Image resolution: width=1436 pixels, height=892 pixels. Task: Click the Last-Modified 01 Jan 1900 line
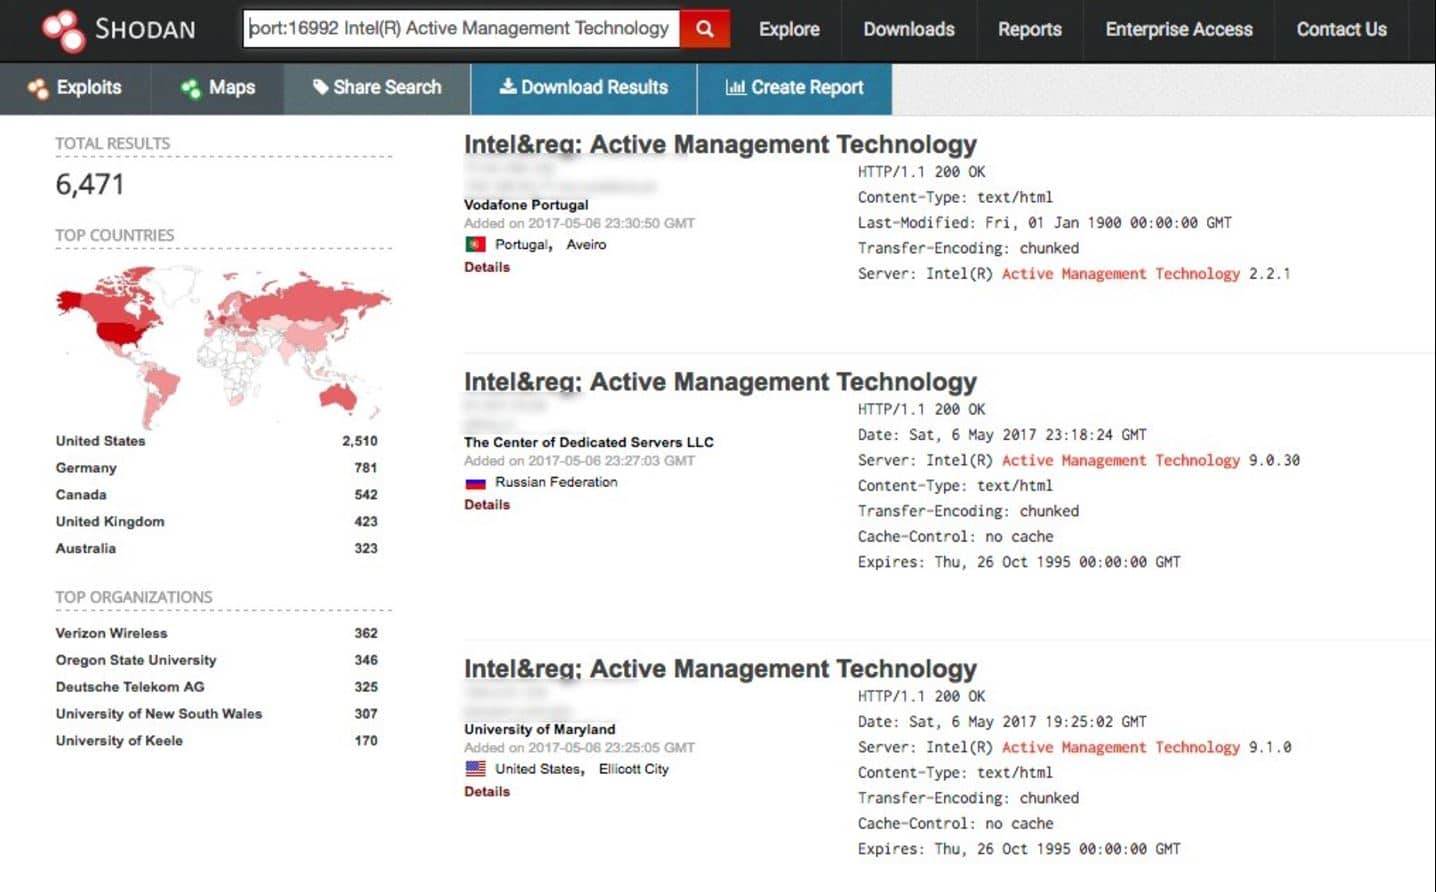[x=1044, y=223]
